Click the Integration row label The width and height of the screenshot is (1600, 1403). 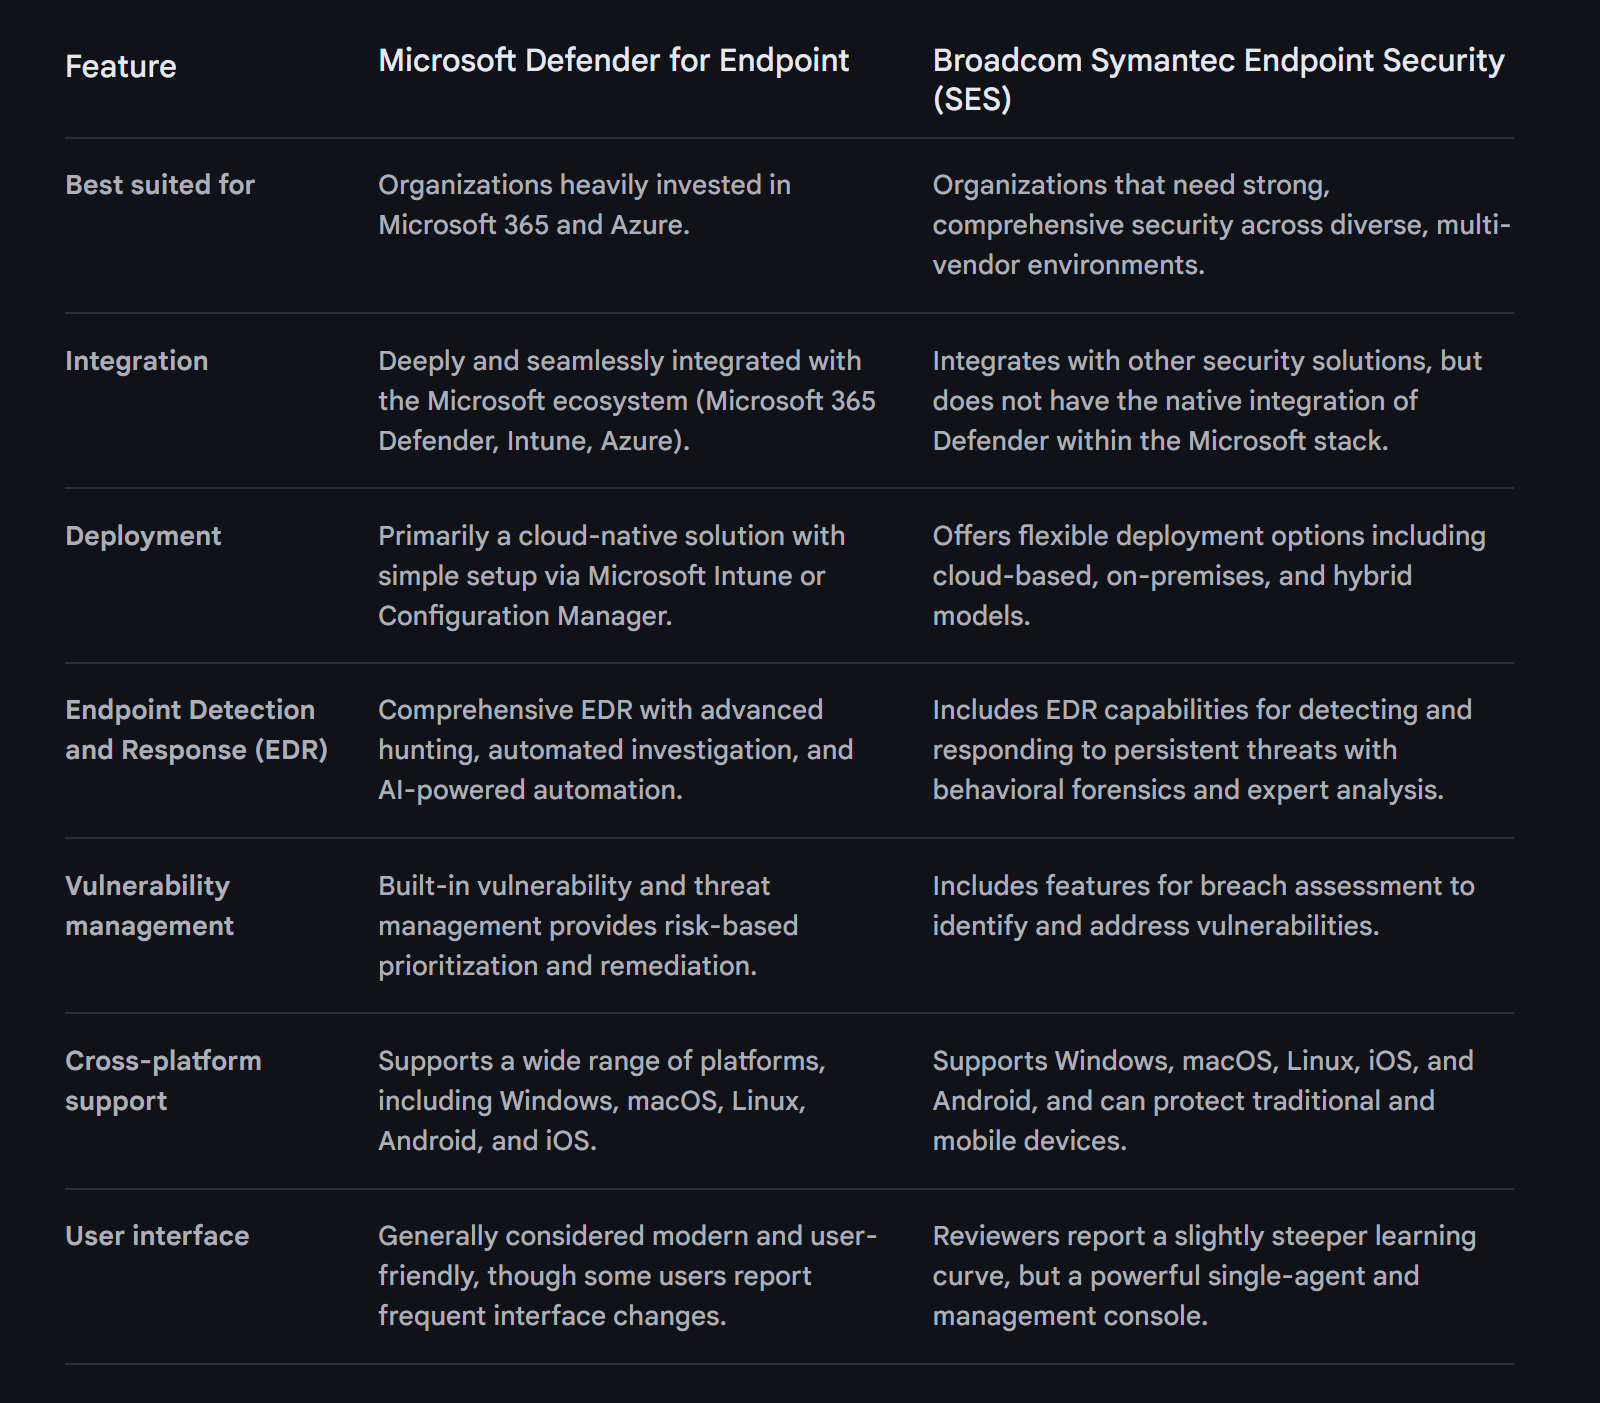click(x=136, y=361)
